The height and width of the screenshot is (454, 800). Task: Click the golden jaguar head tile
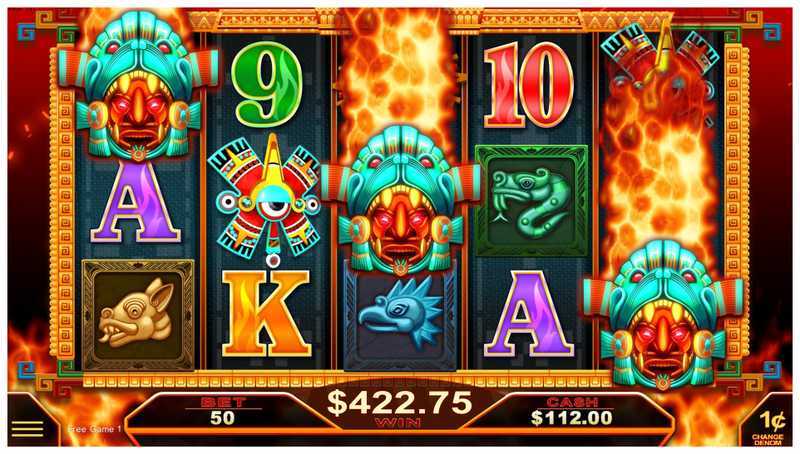click(x=138, y=314)
